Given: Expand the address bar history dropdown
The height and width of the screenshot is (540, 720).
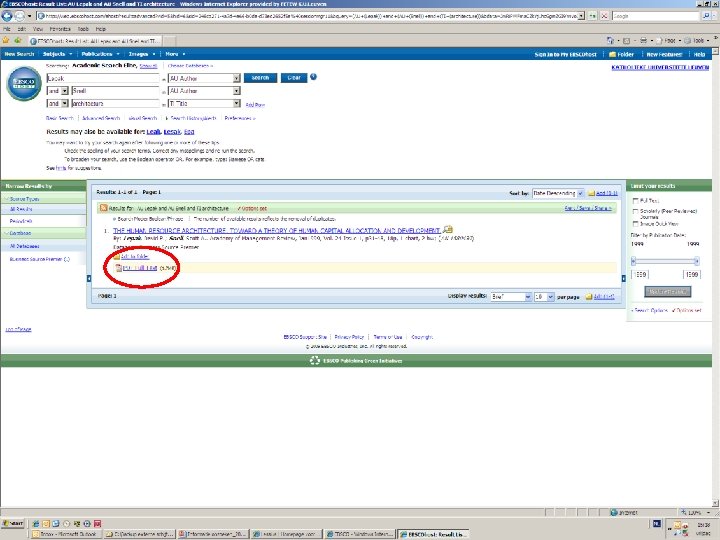Looking at the screenshot, I should coord(581,16).
